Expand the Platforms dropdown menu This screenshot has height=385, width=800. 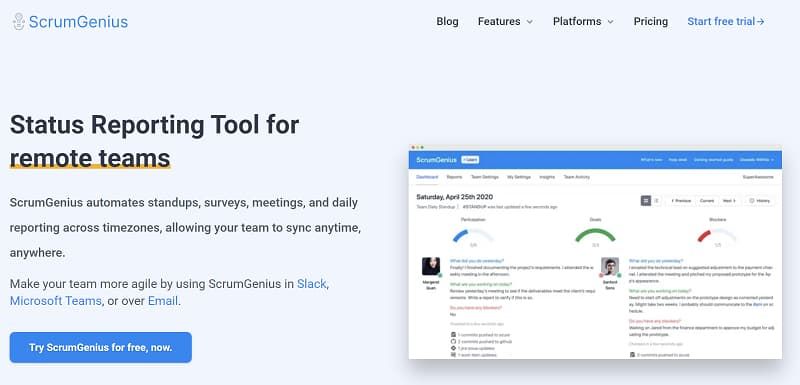click(x=583, y=21)
